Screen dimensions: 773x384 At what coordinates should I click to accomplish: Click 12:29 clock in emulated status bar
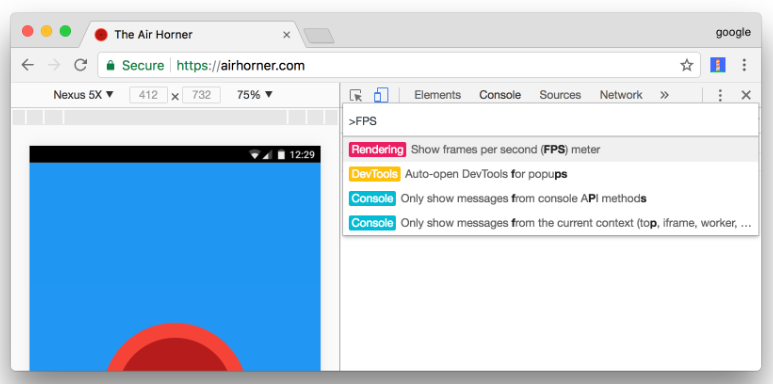pyautogui.click(x=302, y=155)
